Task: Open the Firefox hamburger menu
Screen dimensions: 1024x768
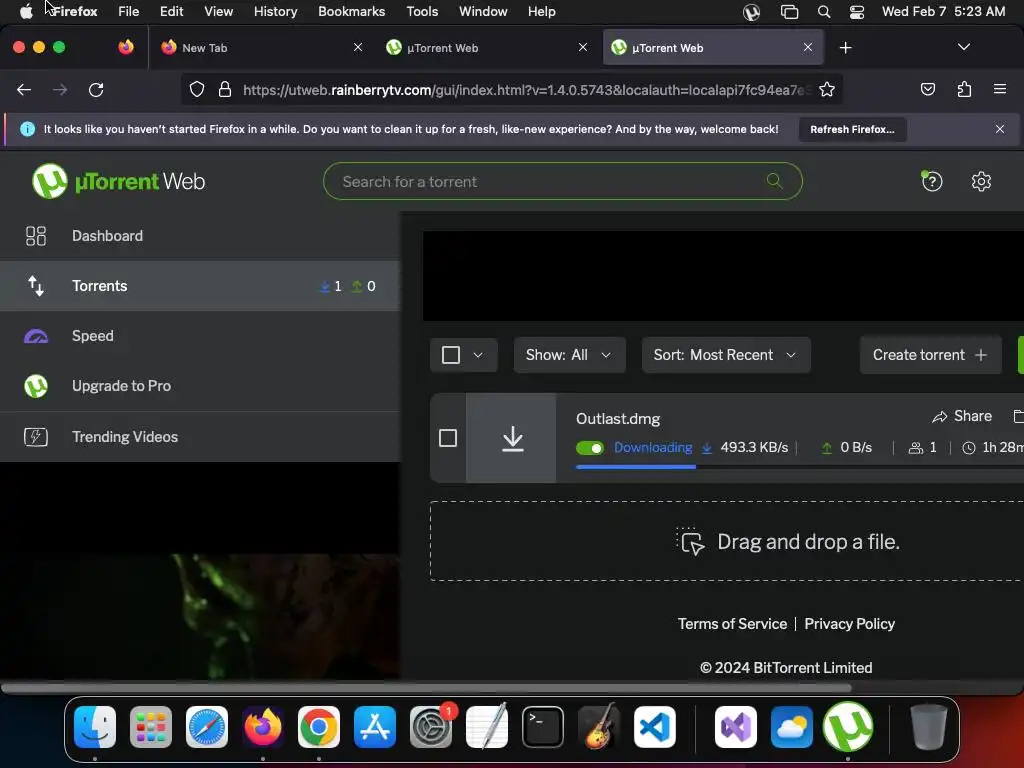Action: pyautogui.click(x=1000, y=89)
